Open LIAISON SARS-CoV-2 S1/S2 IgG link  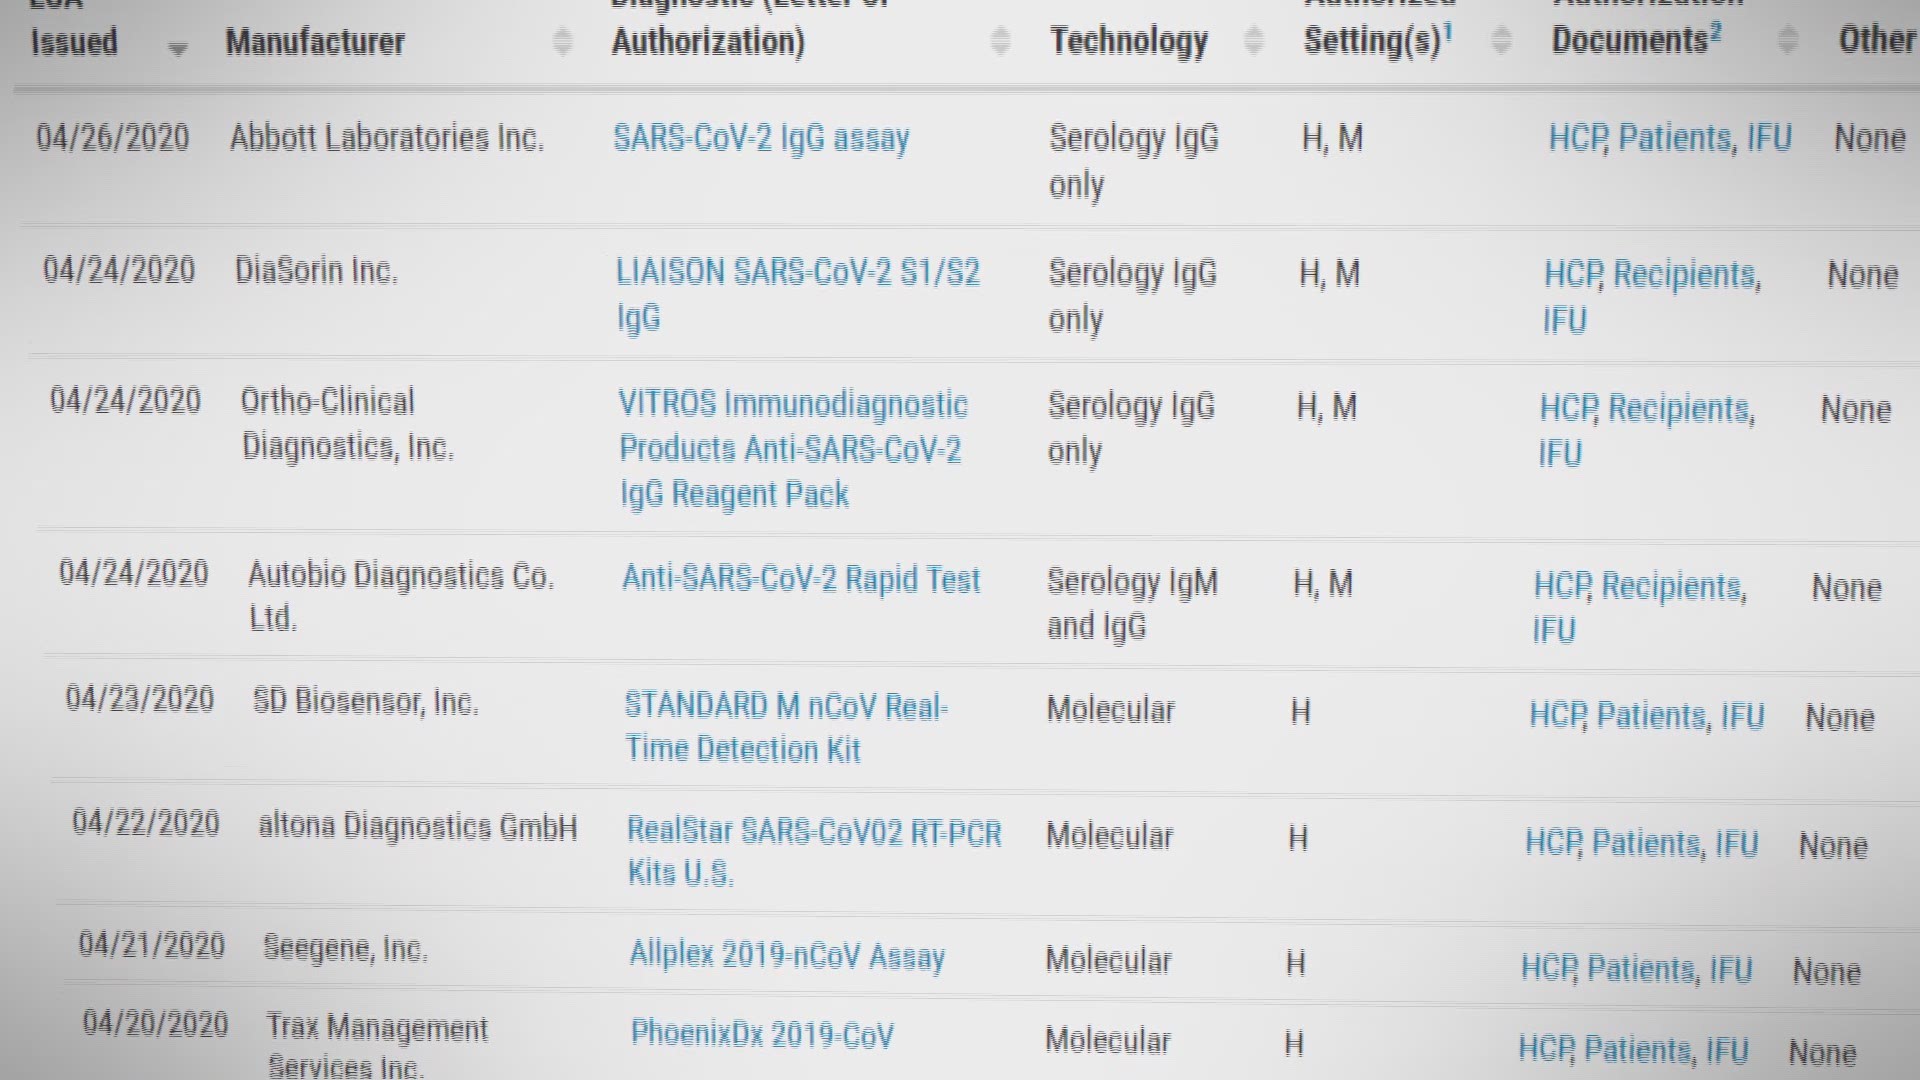[798, 295]
